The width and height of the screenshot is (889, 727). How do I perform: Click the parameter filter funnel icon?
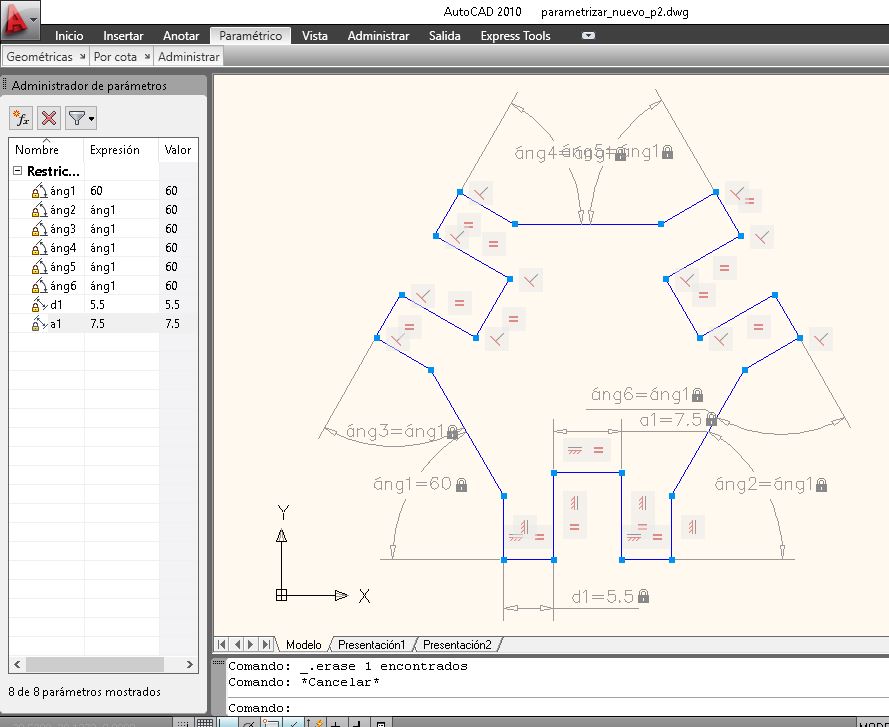coord(77,119)
